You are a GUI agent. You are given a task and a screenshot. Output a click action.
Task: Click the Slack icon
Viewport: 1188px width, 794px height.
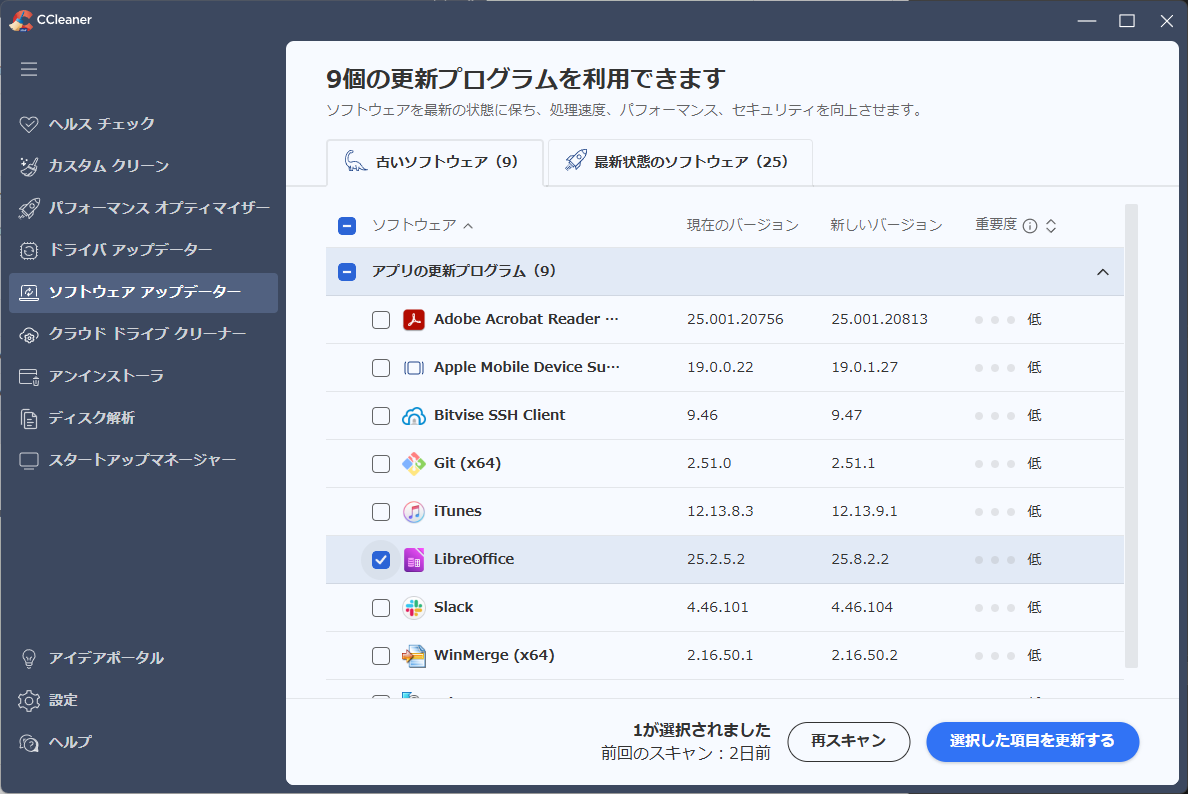click(x=413, y=608)
